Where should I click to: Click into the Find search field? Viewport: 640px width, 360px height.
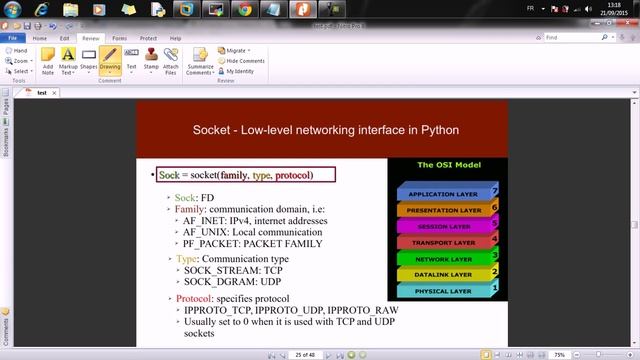572,37
